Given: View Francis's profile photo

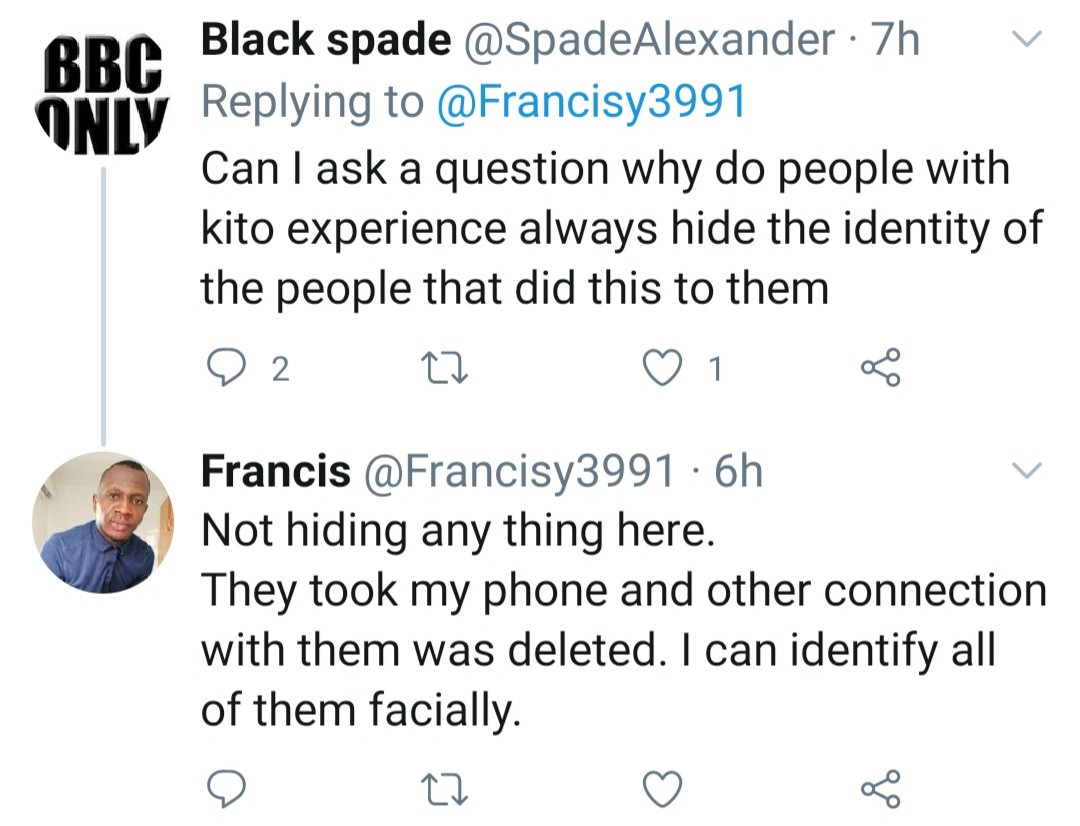Looking at the screenshot, I should click(x=103, y=522).
